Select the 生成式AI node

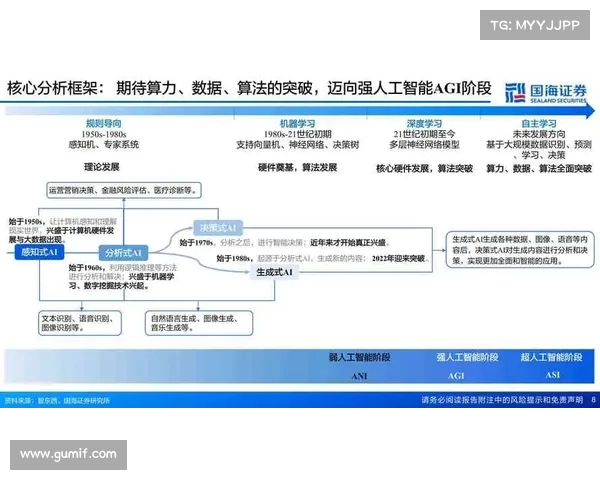[274, 272]
